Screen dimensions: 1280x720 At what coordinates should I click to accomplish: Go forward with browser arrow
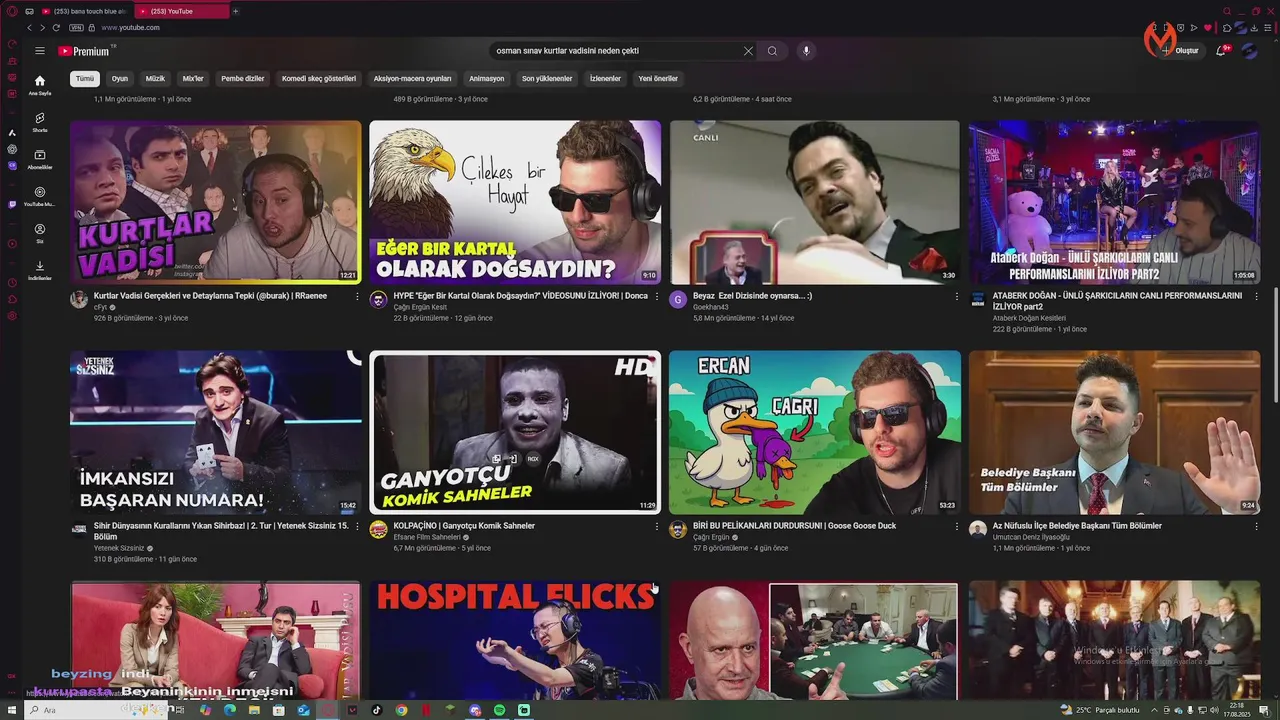click(x=43, y=28)
